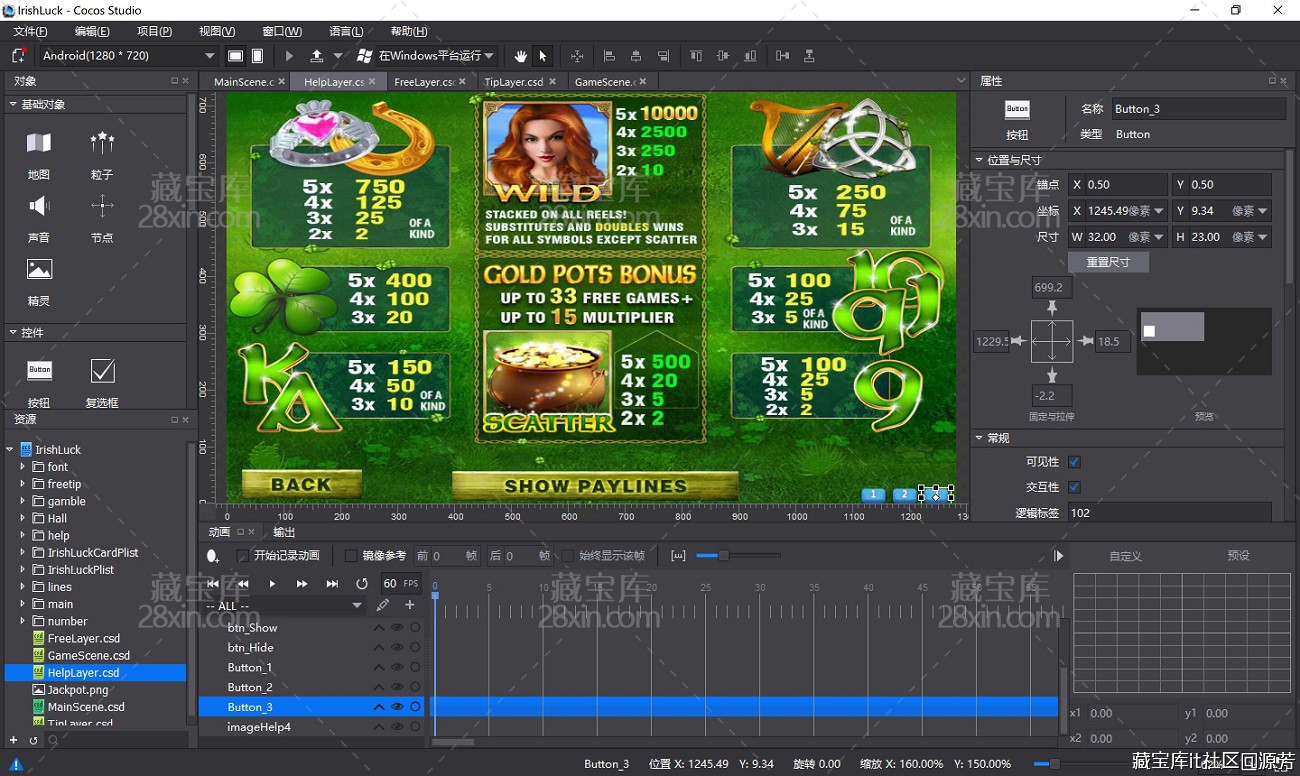Toggle the visibility checkbox in properties
Screen dimensions: 1300x776
coord(1074,462)
